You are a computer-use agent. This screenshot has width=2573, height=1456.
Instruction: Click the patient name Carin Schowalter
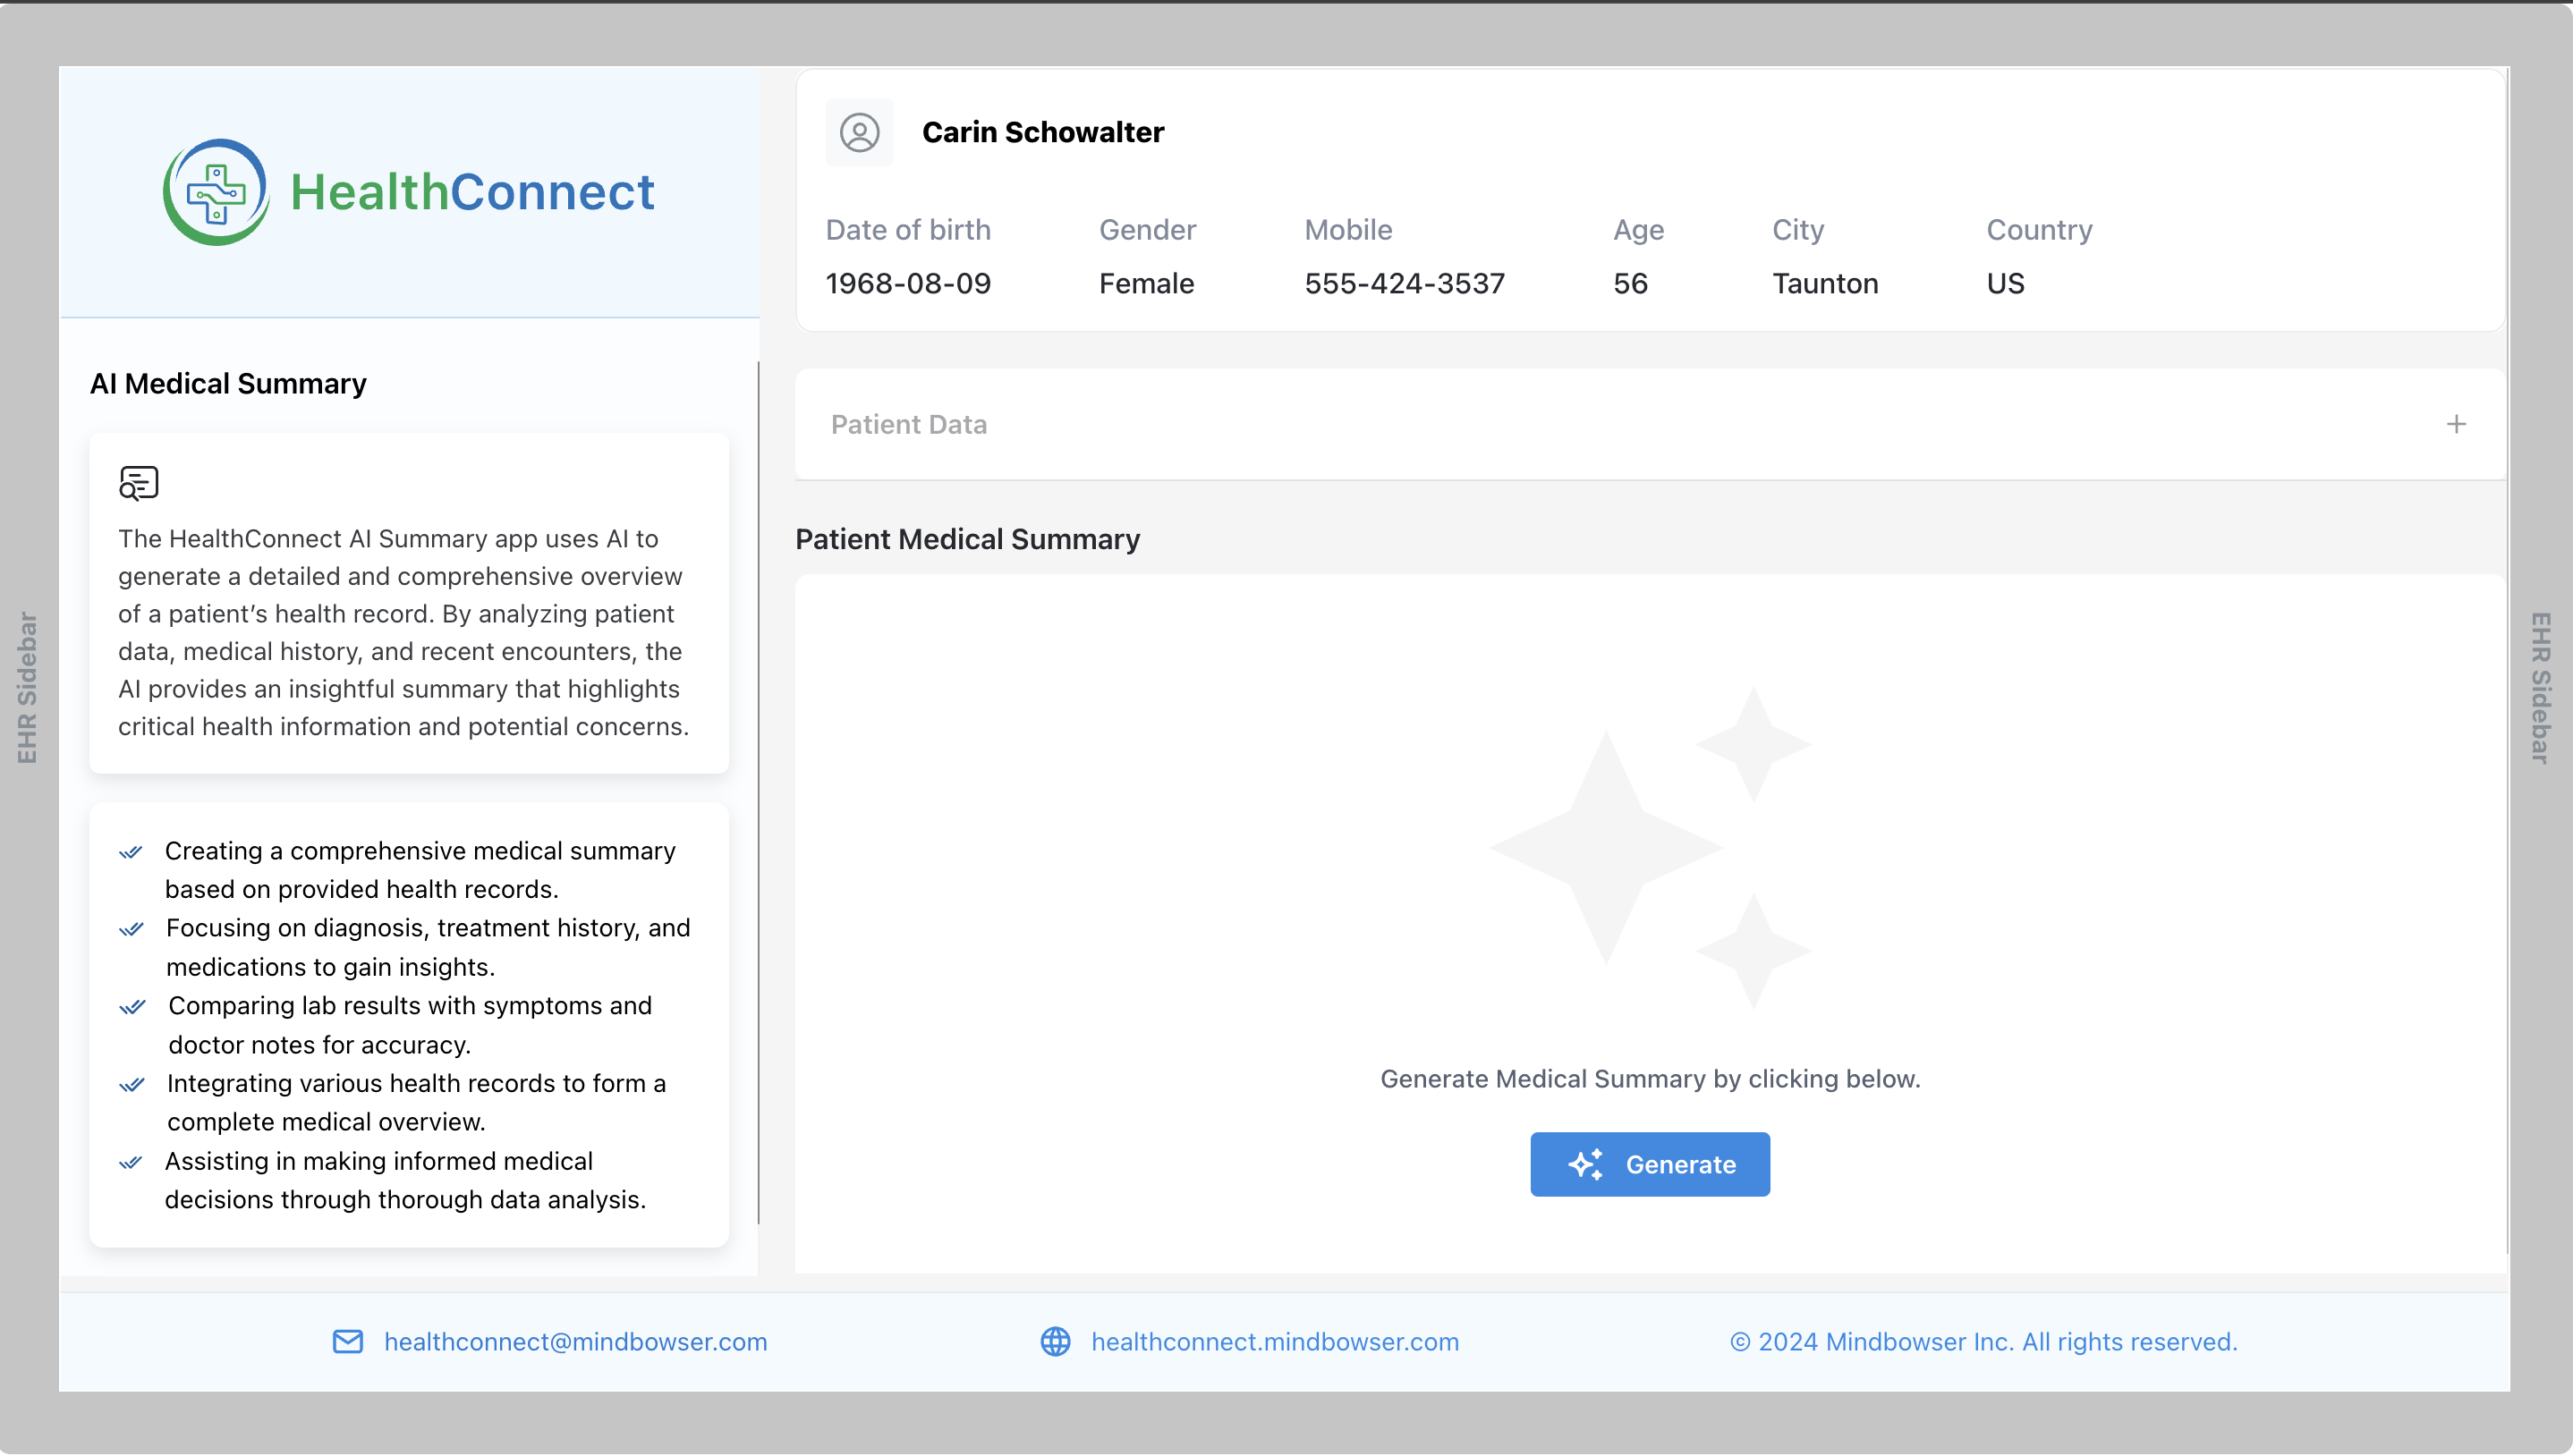(1043, 132)
